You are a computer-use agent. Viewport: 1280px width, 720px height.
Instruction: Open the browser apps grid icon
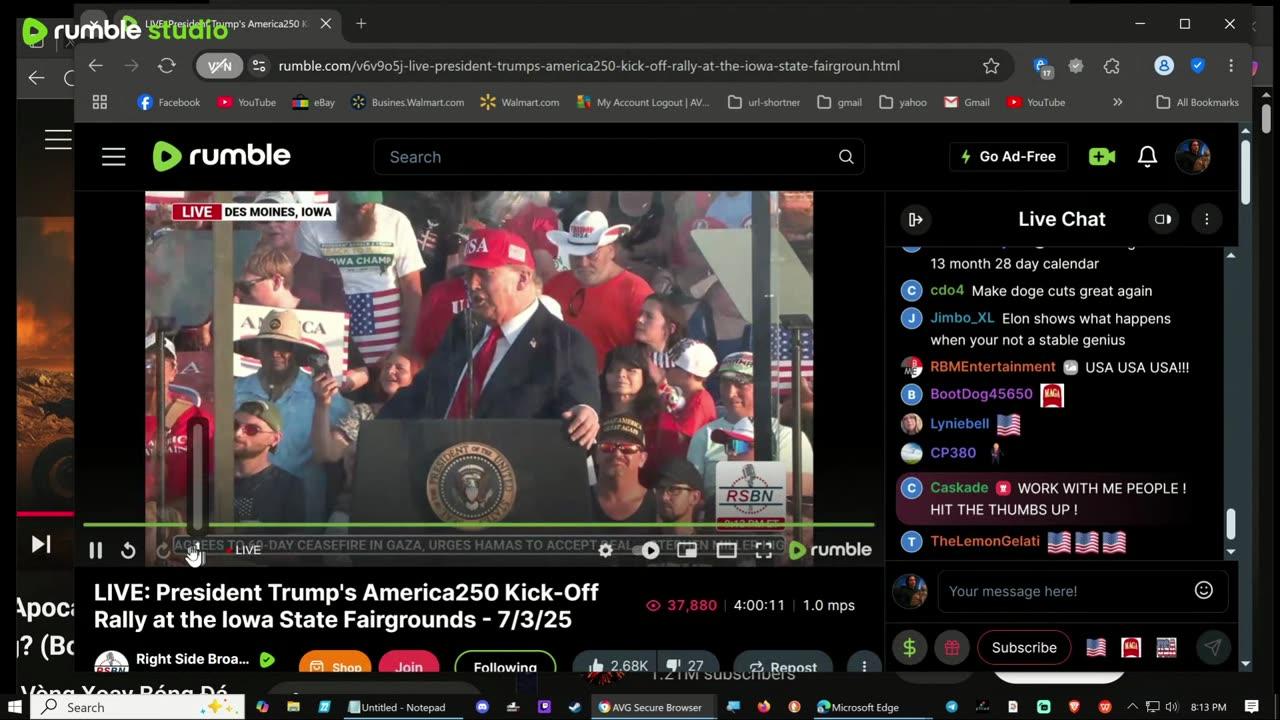pyautogui.click(x=100, y=102)
